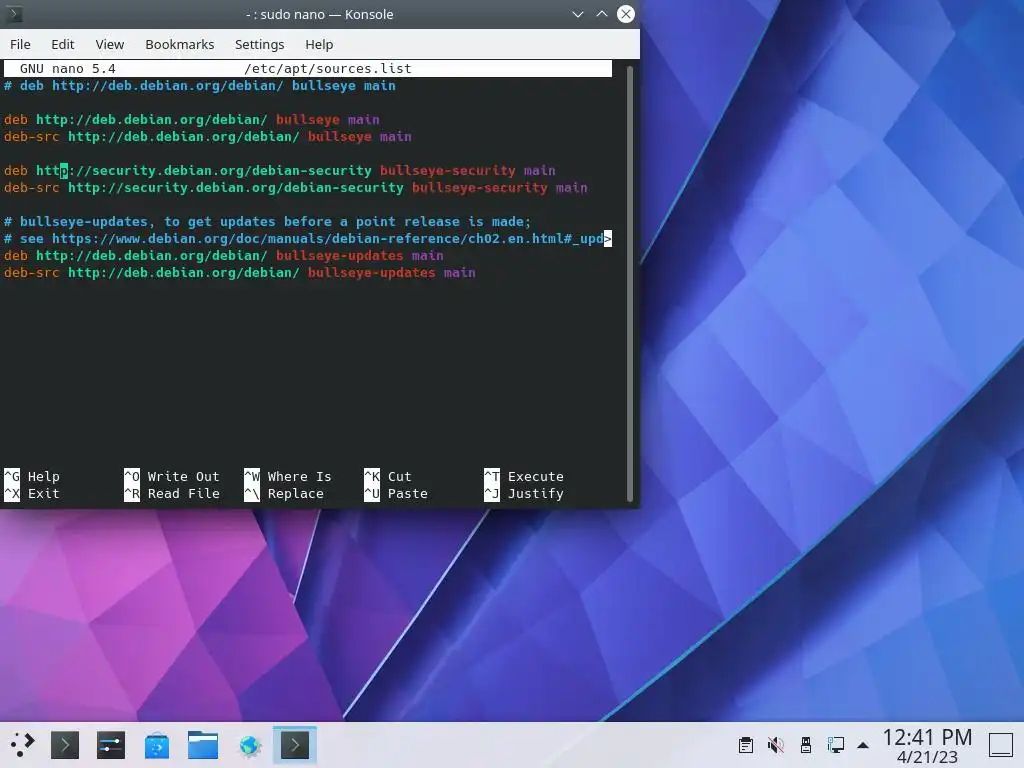Viewport: 1024px width, 768px height.
Task: Close the Konsole window
Action: (626, 14)
